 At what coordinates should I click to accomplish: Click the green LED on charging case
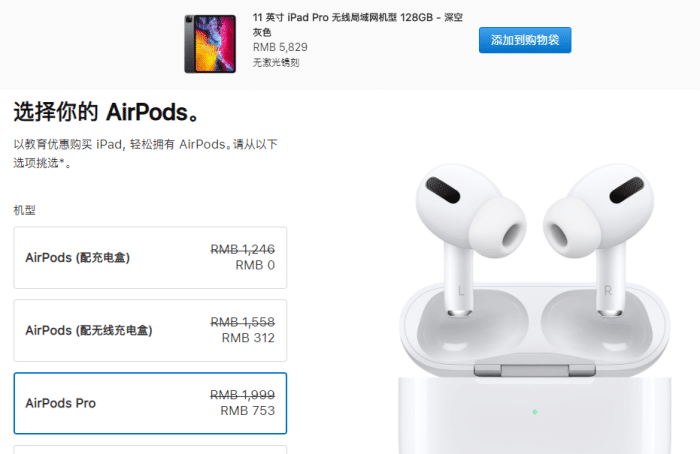coord(534,412)
